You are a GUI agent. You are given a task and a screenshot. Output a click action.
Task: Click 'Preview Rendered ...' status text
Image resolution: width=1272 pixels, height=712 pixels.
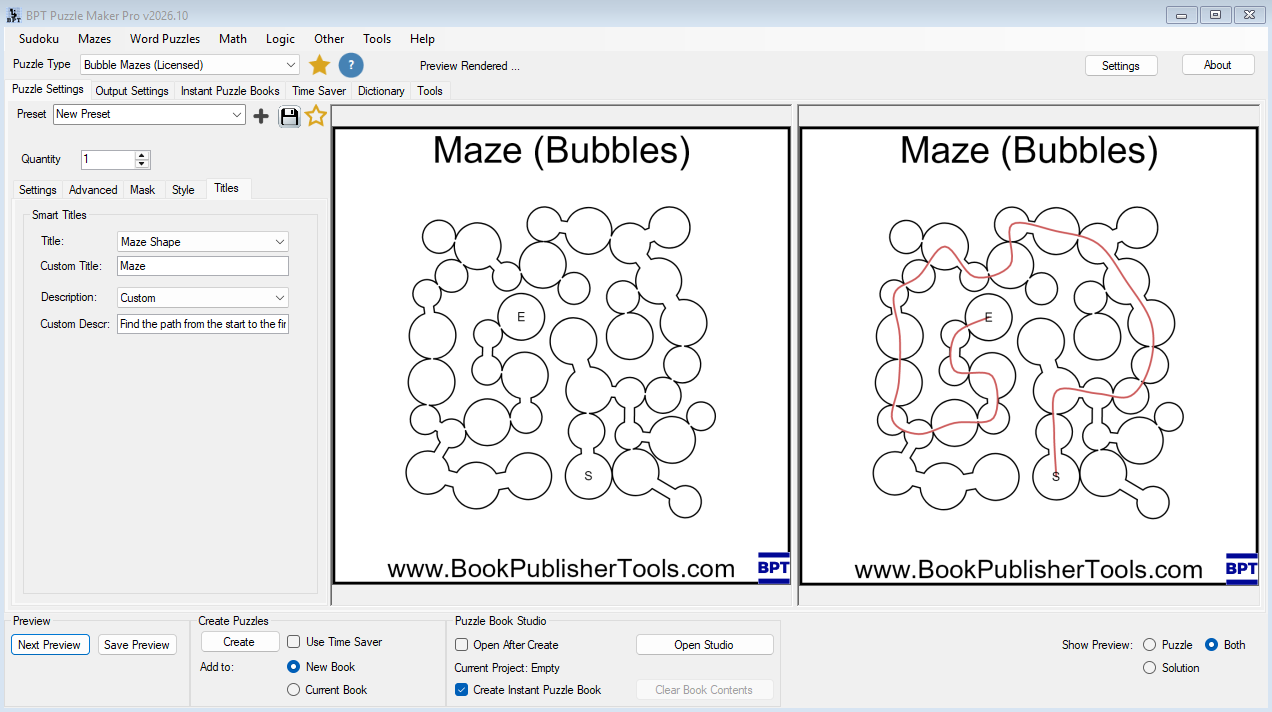tap(470, 66)
